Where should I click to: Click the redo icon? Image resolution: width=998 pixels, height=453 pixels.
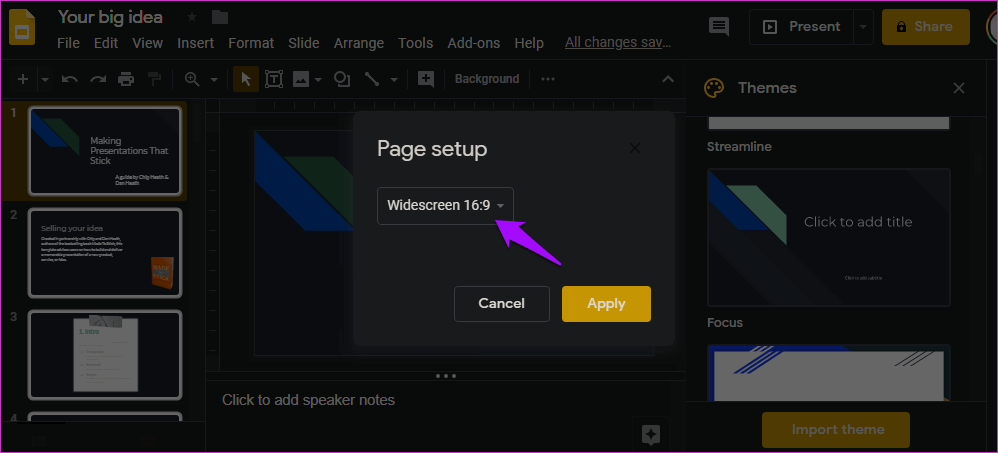pyautogui.click(x=98, y=80)
